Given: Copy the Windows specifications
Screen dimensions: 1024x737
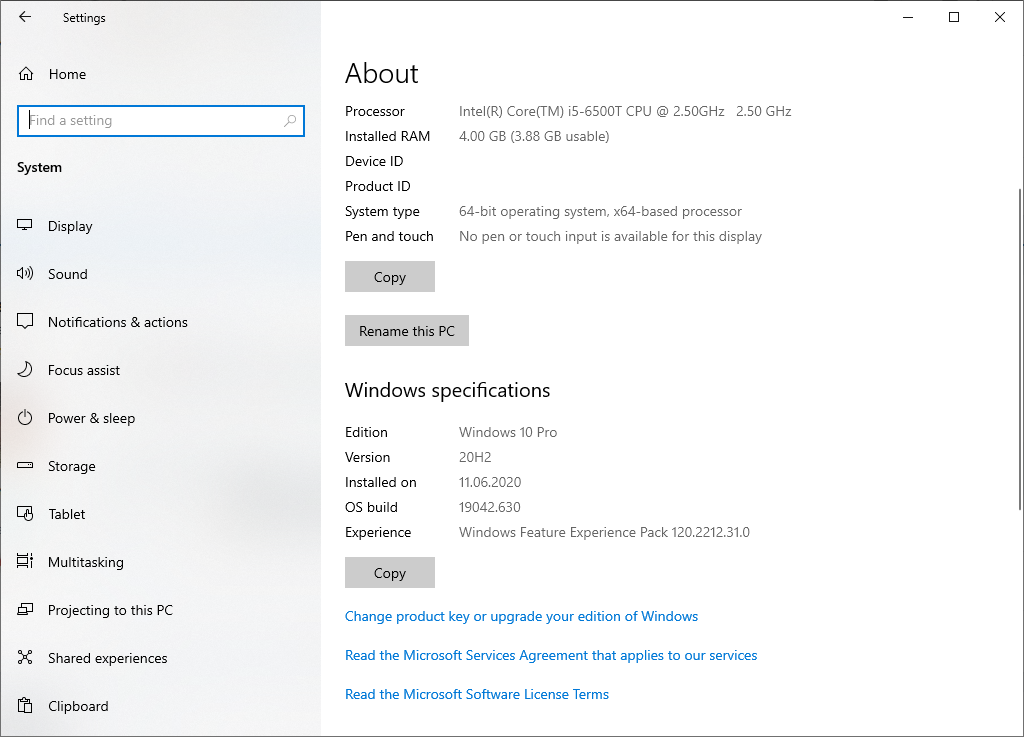Looking at the screenshot, I should coord(390,572).
